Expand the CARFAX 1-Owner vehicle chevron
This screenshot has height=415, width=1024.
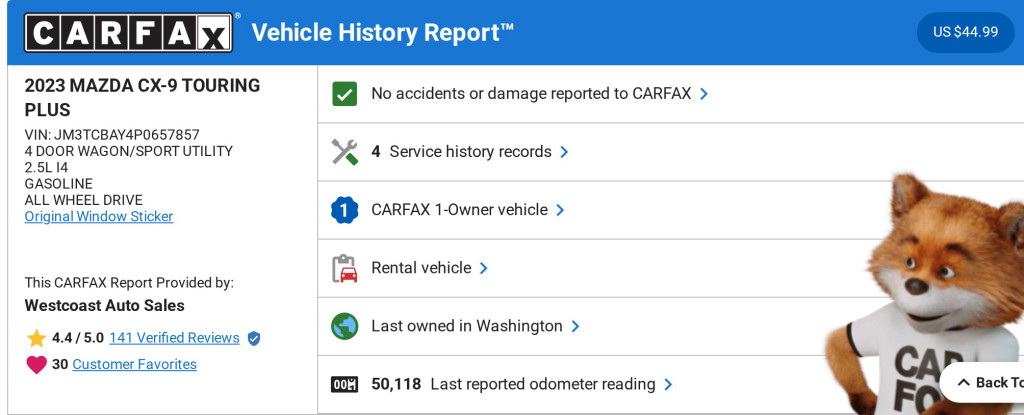point(560,210)
